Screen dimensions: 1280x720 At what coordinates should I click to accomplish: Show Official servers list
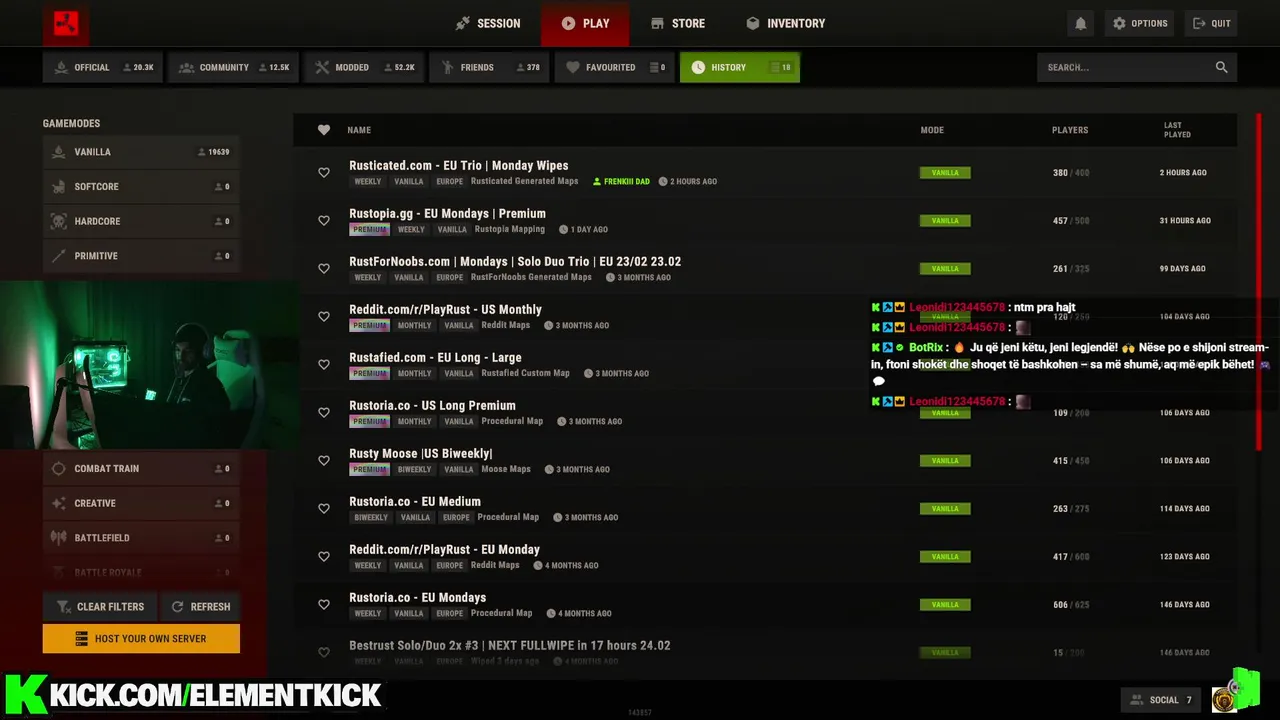coord(103,67)
